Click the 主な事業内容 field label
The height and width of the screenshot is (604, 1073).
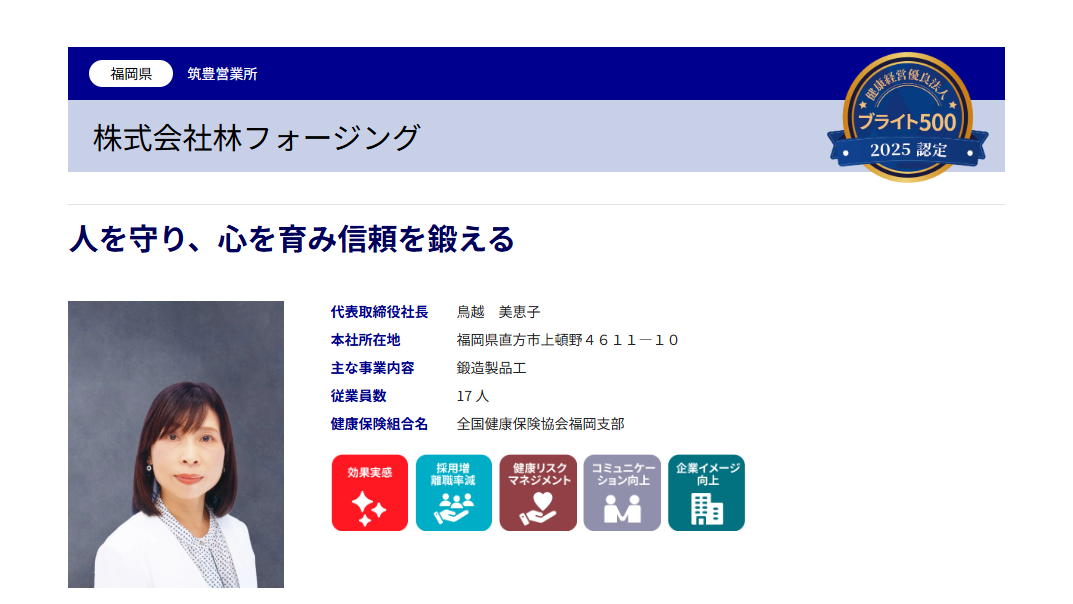(372, 368)
